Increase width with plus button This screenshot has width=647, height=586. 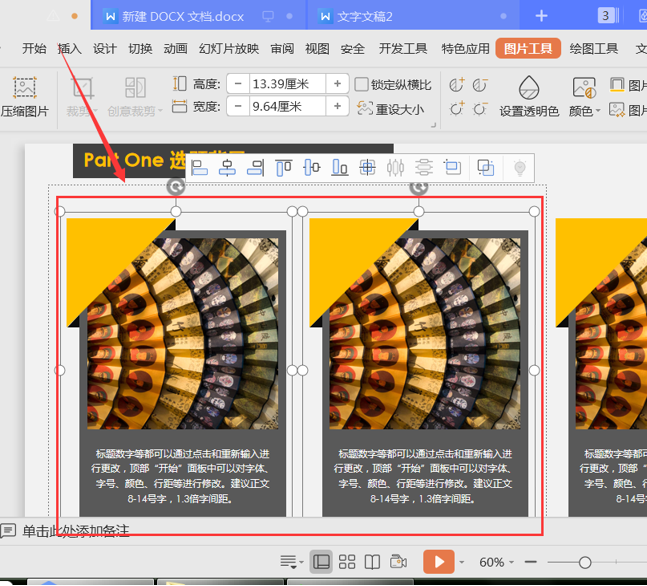coord(337,106)
